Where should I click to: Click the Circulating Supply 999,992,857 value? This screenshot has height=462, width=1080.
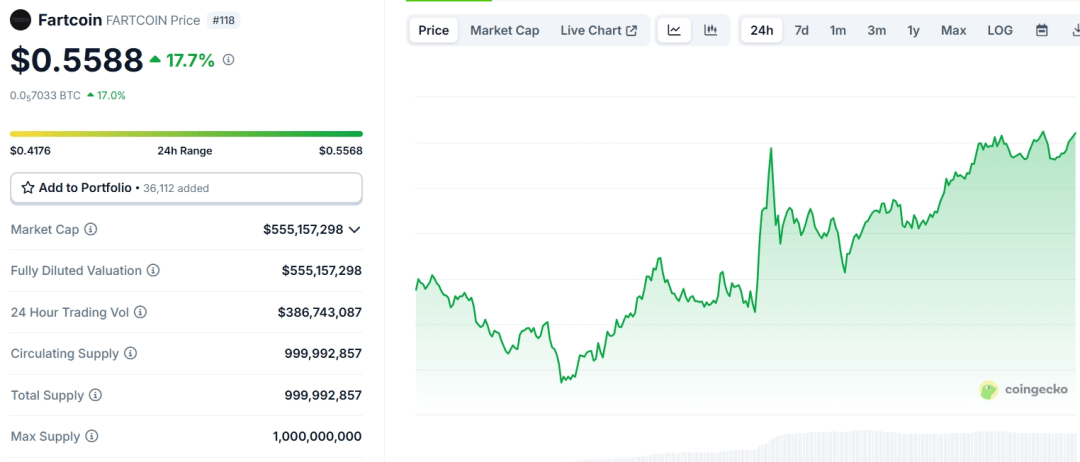click(323, 353)
